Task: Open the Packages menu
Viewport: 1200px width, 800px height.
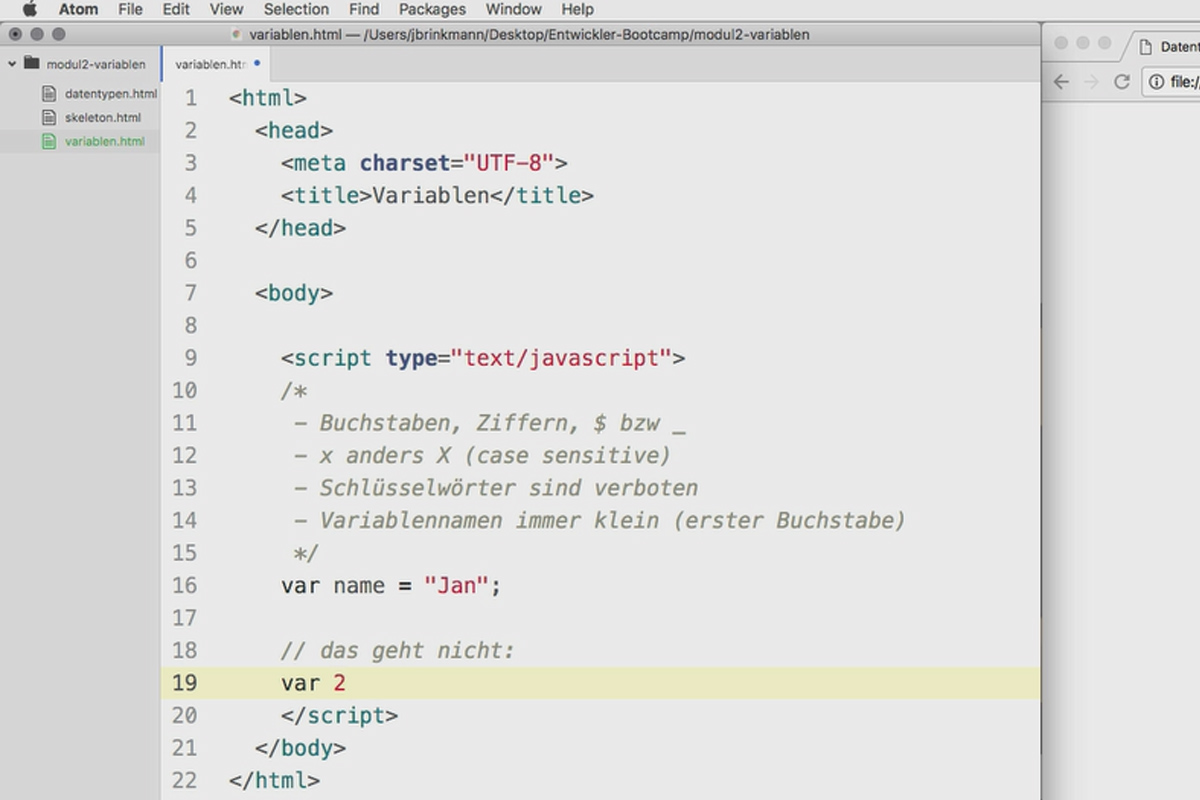Action: click(432, 10)
